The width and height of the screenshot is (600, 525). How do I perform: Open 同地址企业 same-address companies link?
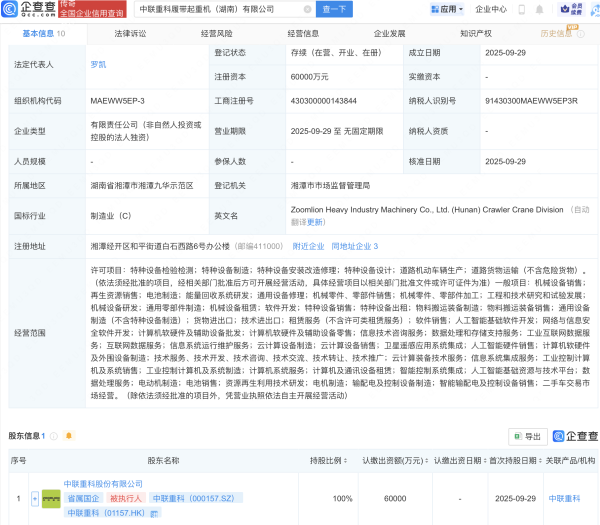coord(352,245)
